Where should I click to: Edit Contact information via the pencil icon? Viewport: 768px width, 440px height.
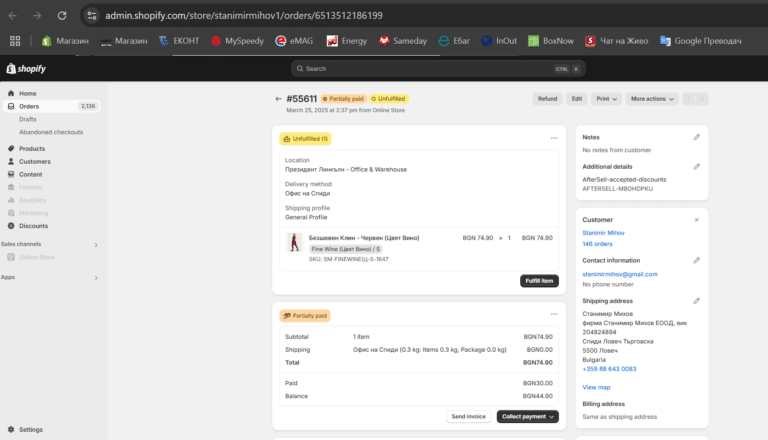coord(697,260)
